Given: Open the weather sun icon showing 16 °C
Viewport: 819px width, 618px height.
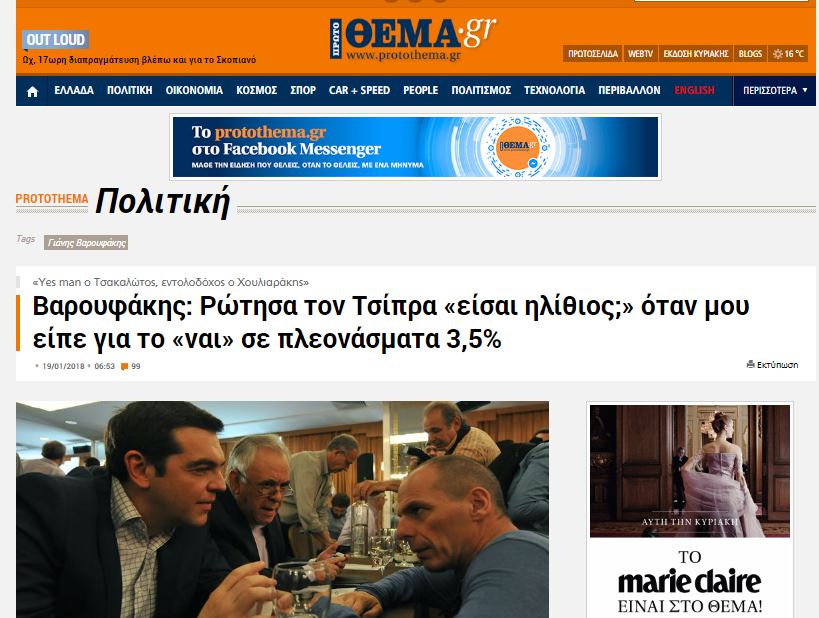Looking at the screenshot, I should point(778,54).
